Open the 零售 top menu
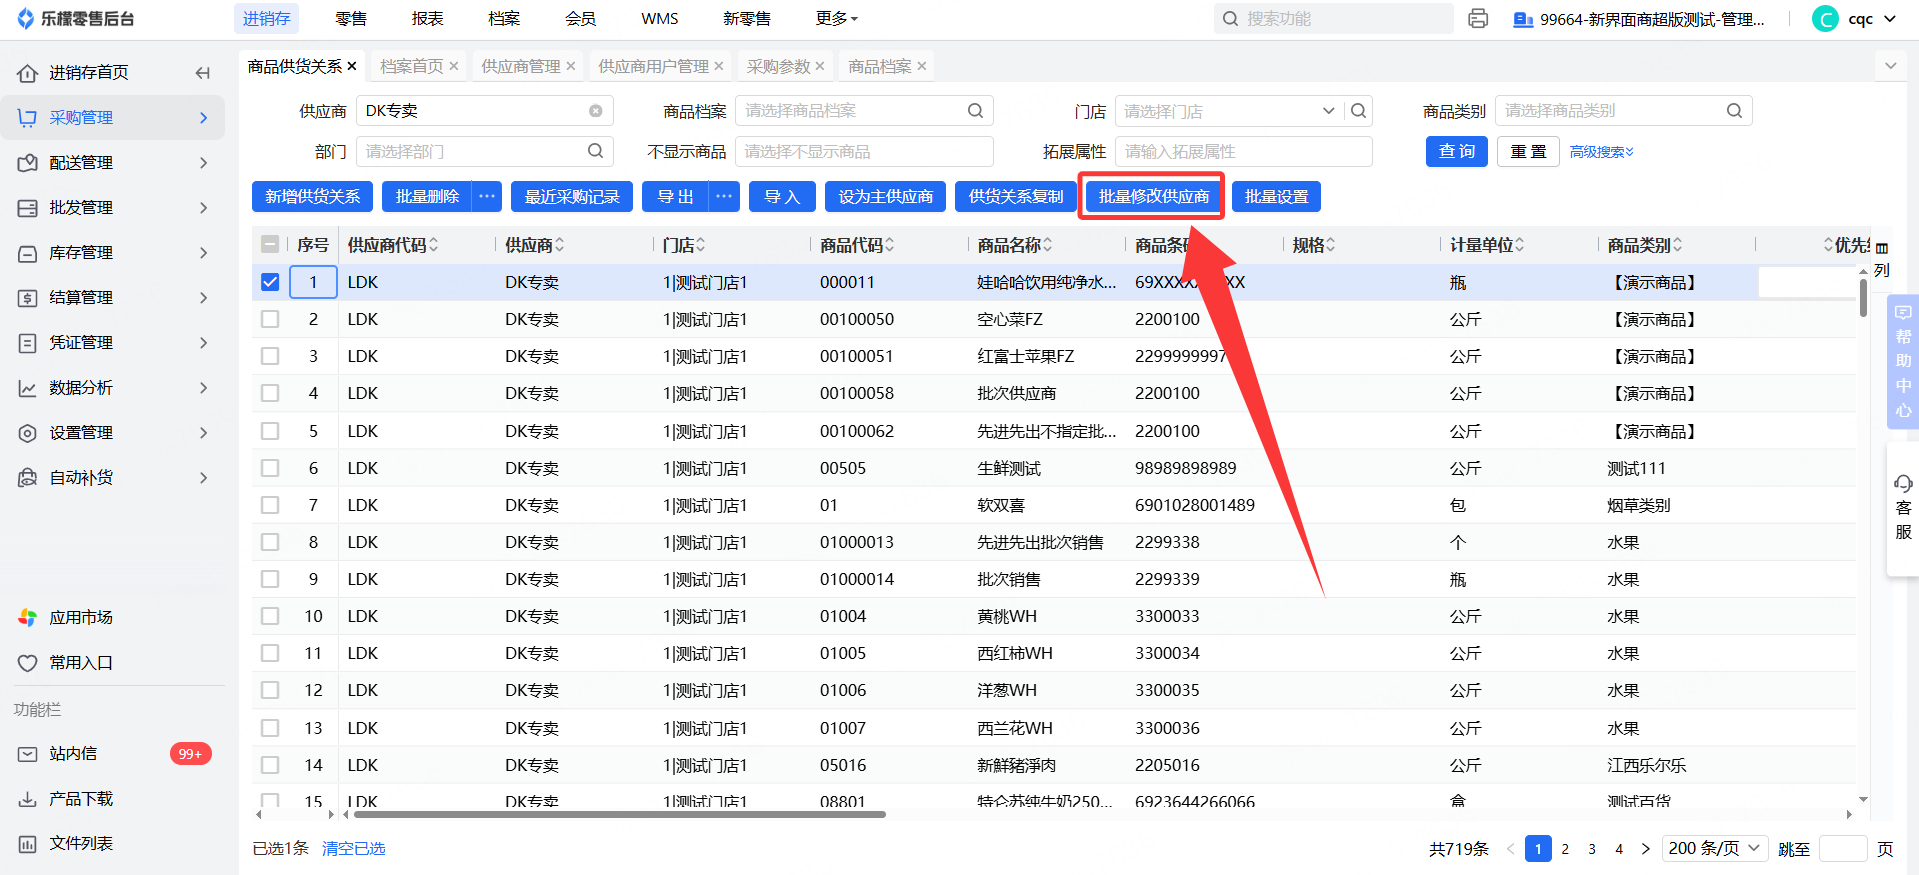1919x875 pixels. (x=351, y=19)
